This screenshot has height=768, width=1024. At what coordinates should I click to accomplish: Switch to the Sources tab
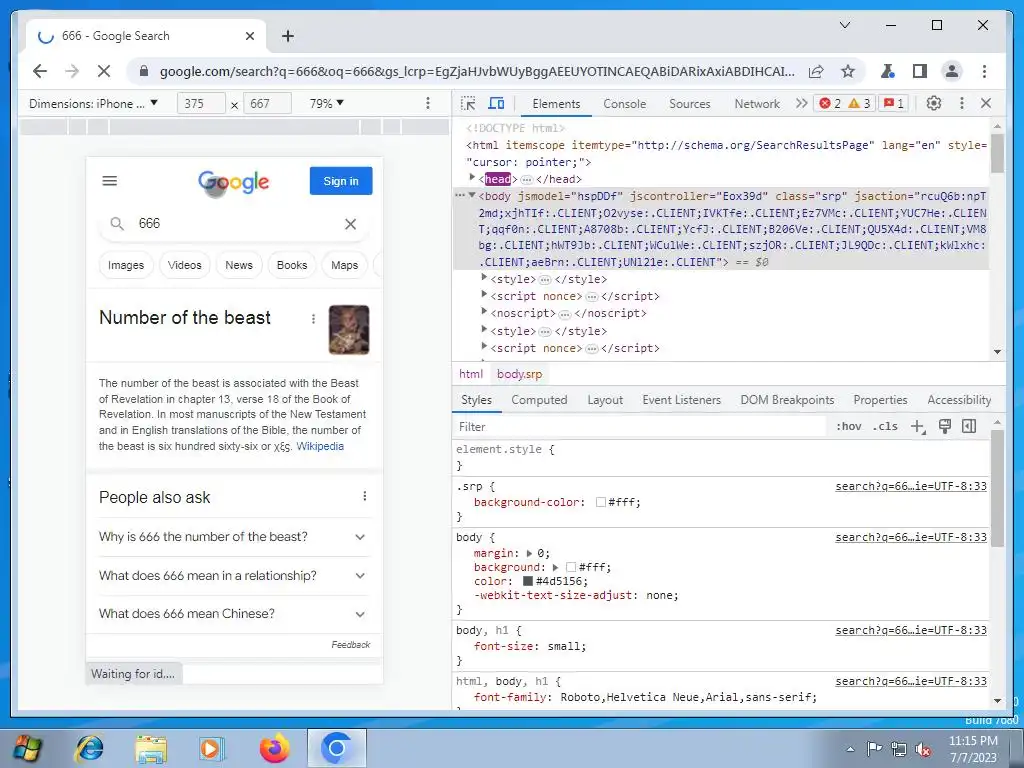(690, 104)
